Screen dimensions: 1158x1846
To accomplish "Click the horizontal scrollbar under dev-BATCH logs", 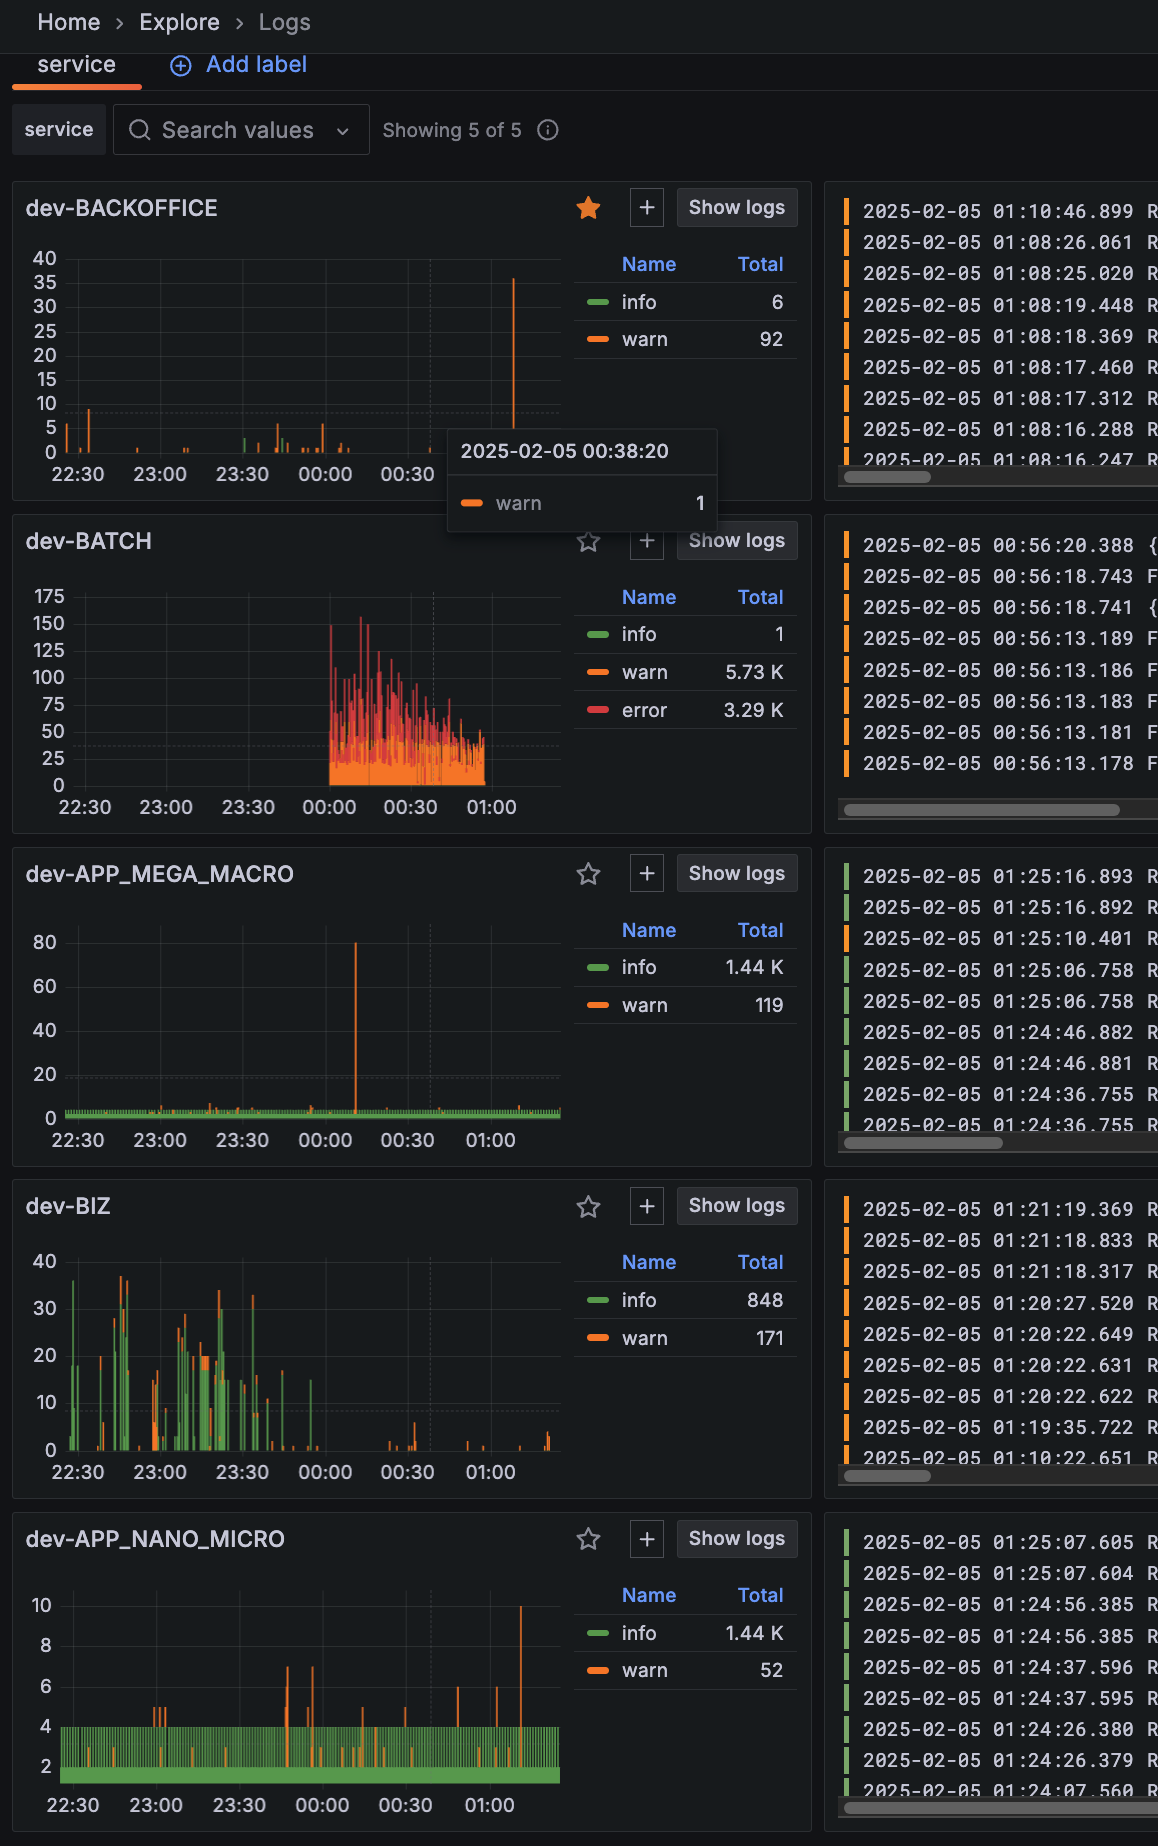I will [981, 810].
